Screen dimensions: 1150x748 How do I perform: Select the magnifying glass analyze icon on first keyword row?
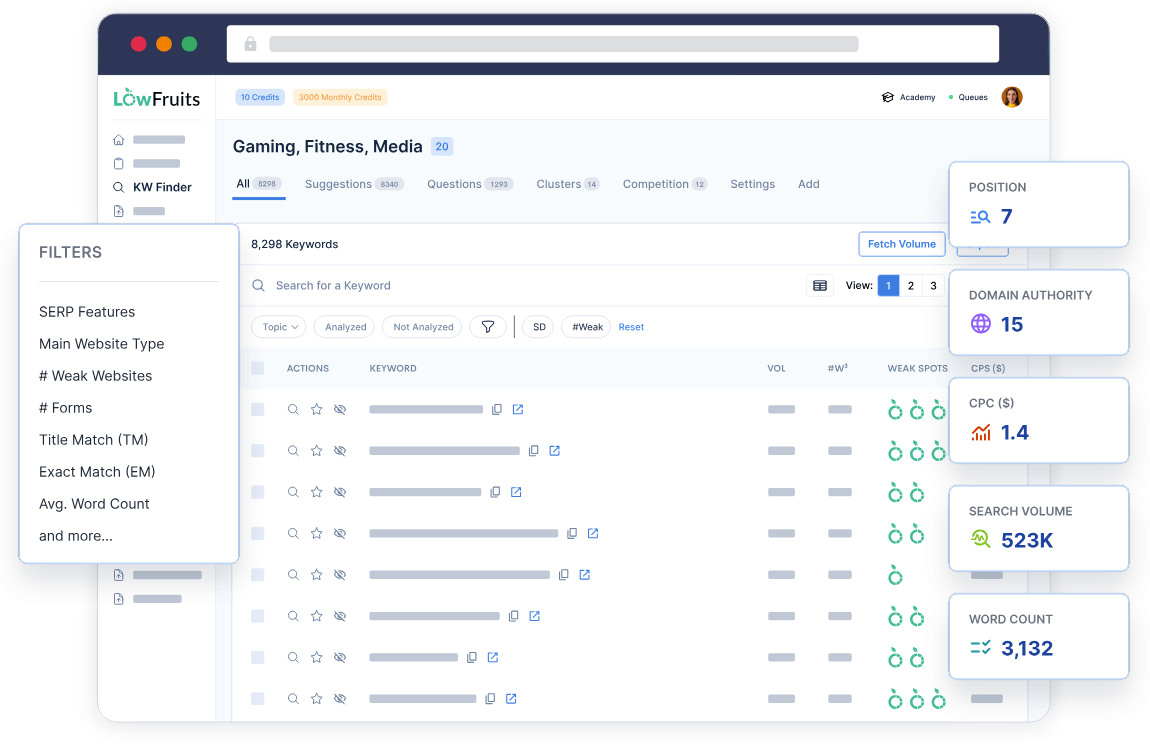(x=293, y=409)
